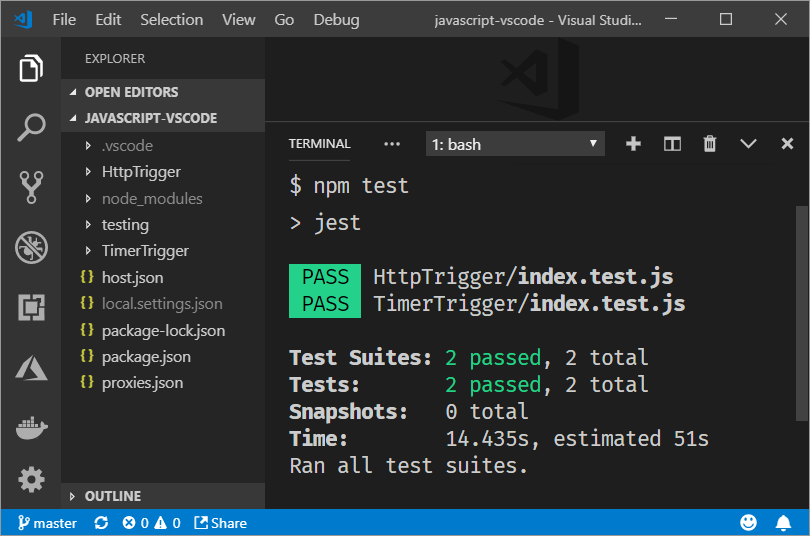This screenshot has width=810, height=536.
Task: Open package.json file in explorer
Action: [x=146, y=356]
